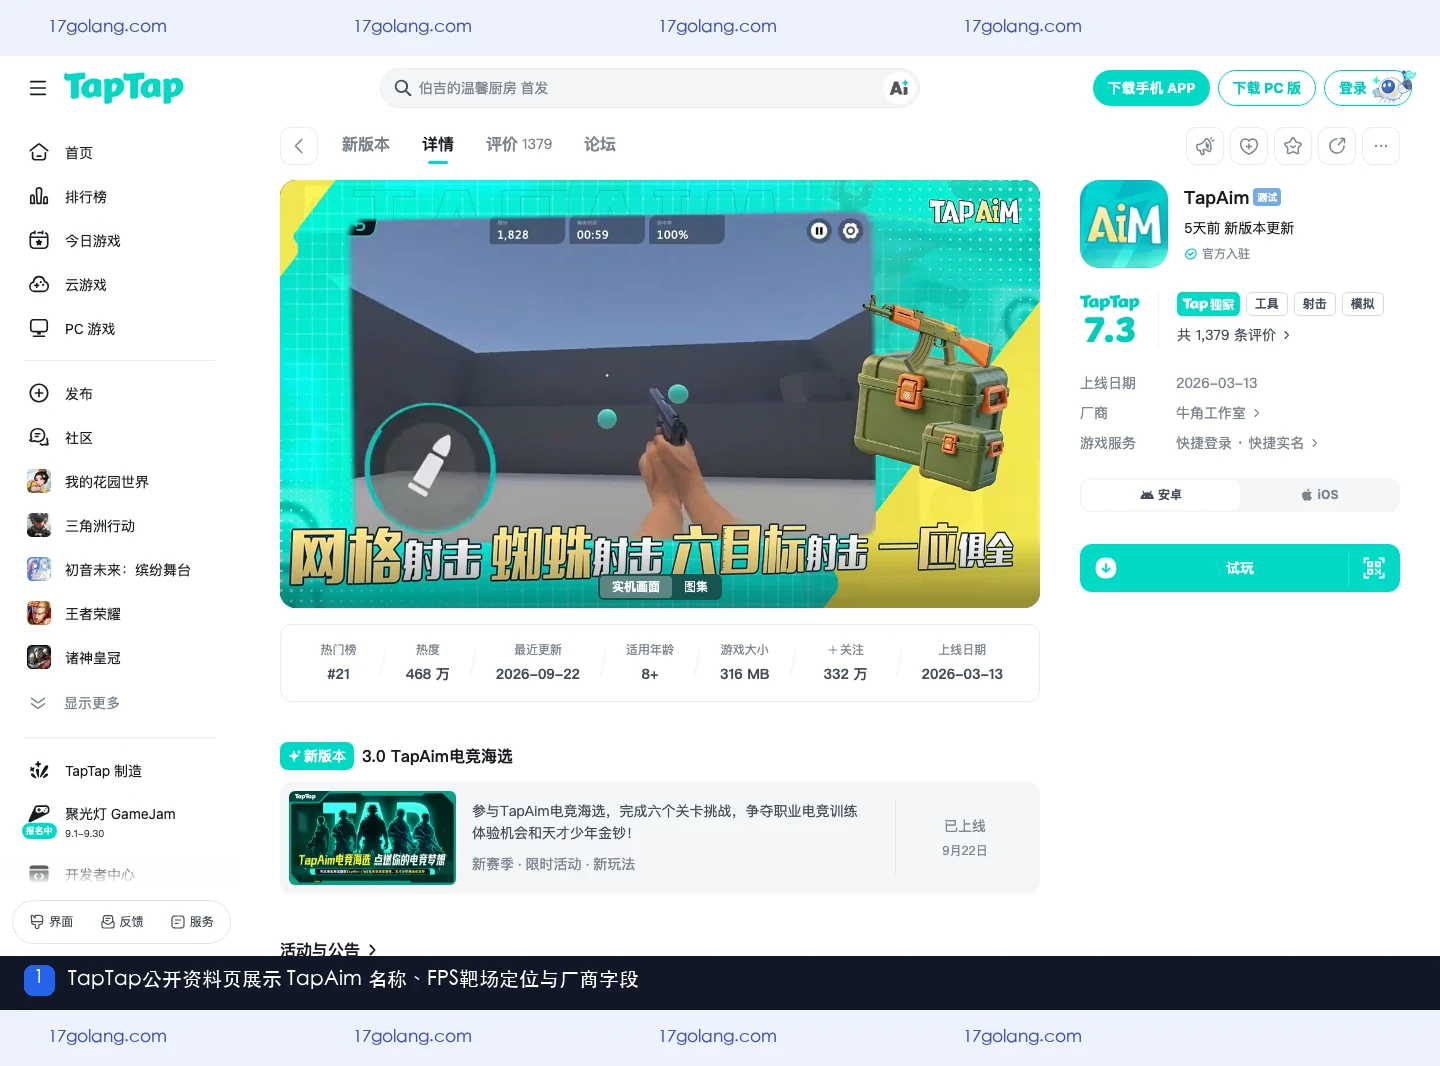This screenshot has width=1440, height=1066.
Task: Click the search magnifier icon
Action: 402,88
